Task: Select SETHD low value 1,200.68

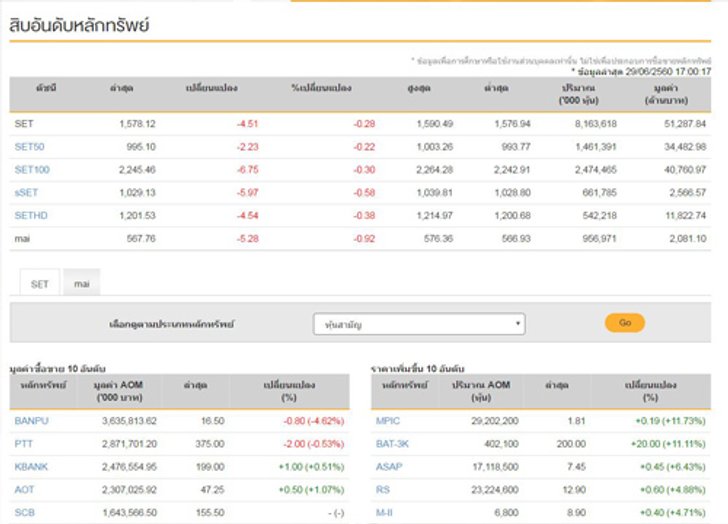Action: coord(513,215)
